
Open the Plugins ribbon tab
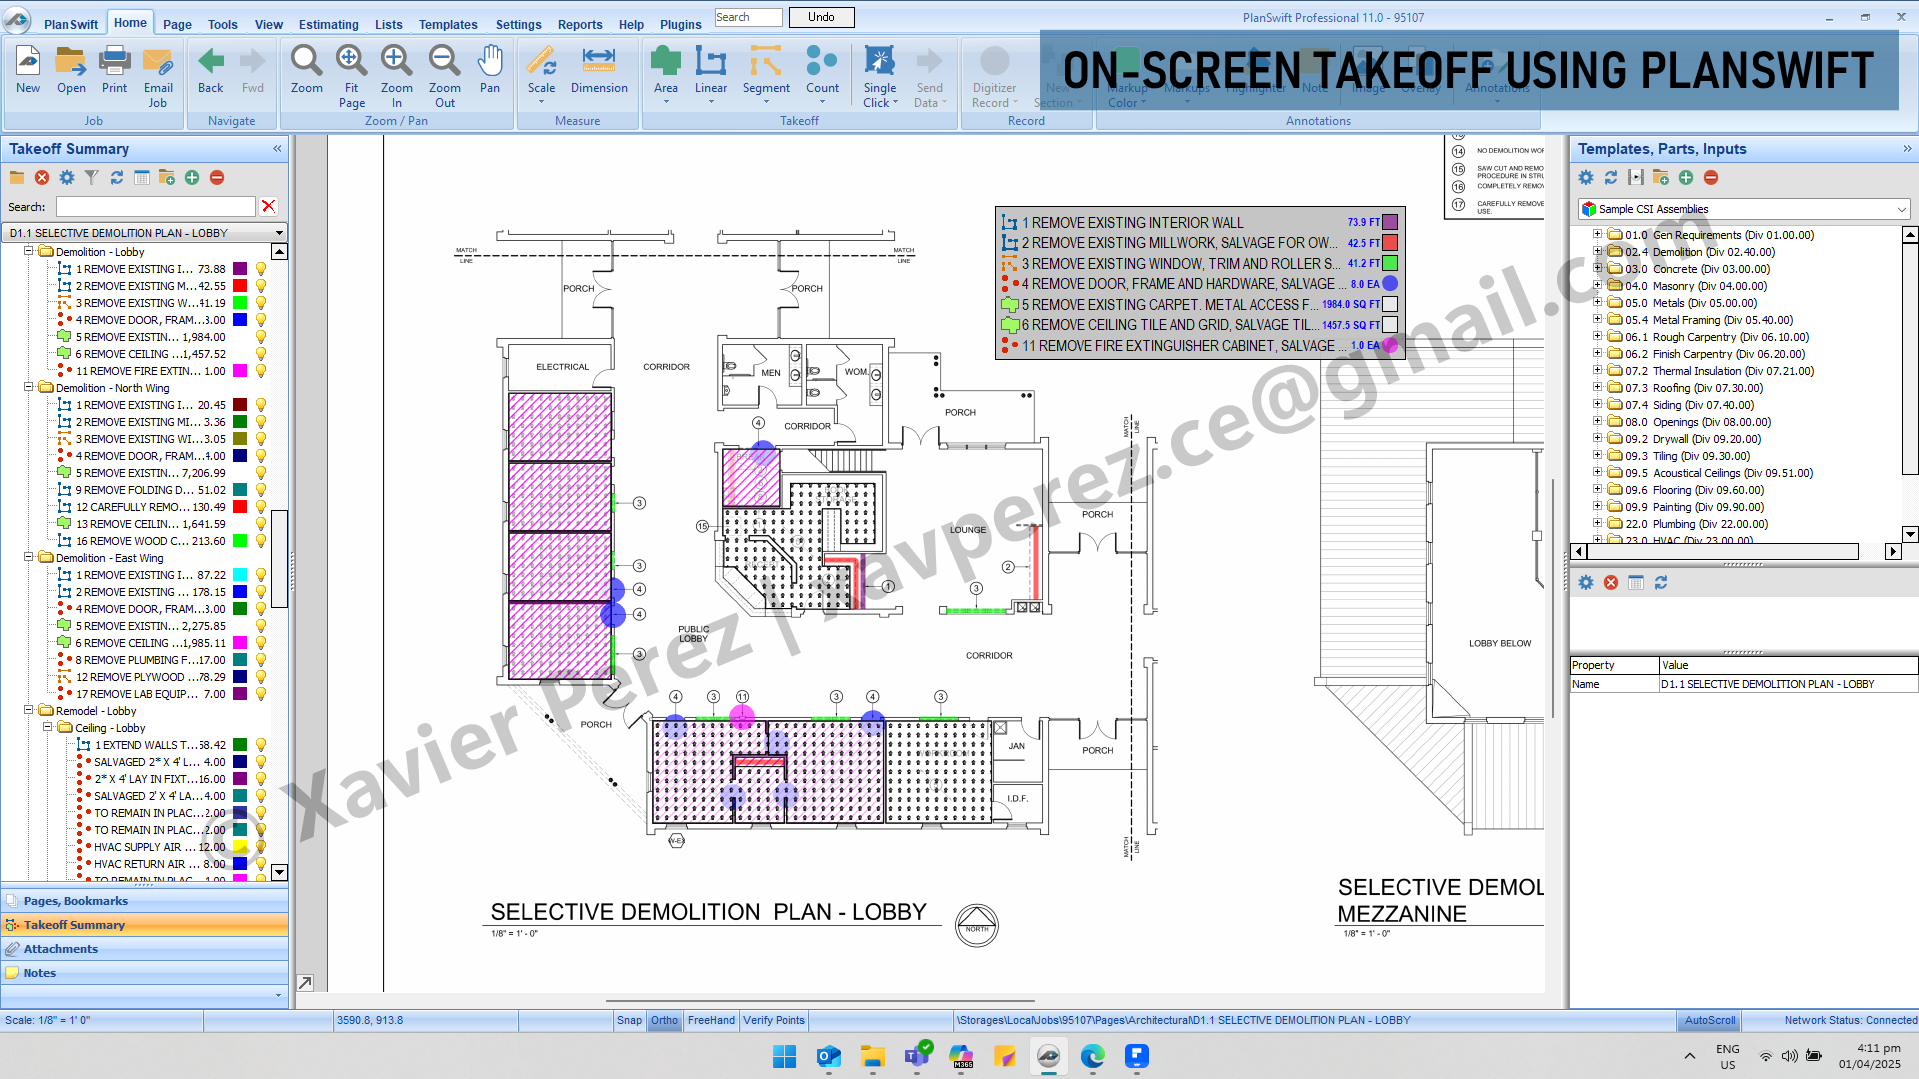680,24
